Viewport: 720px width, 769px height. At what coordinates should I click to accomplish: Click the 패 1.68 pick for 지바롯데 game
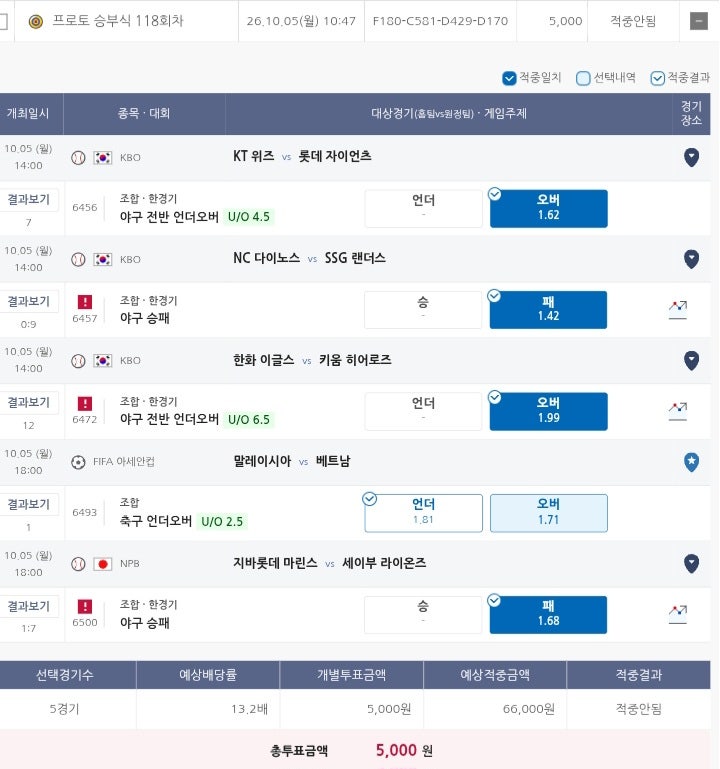[x=548, y=615]
